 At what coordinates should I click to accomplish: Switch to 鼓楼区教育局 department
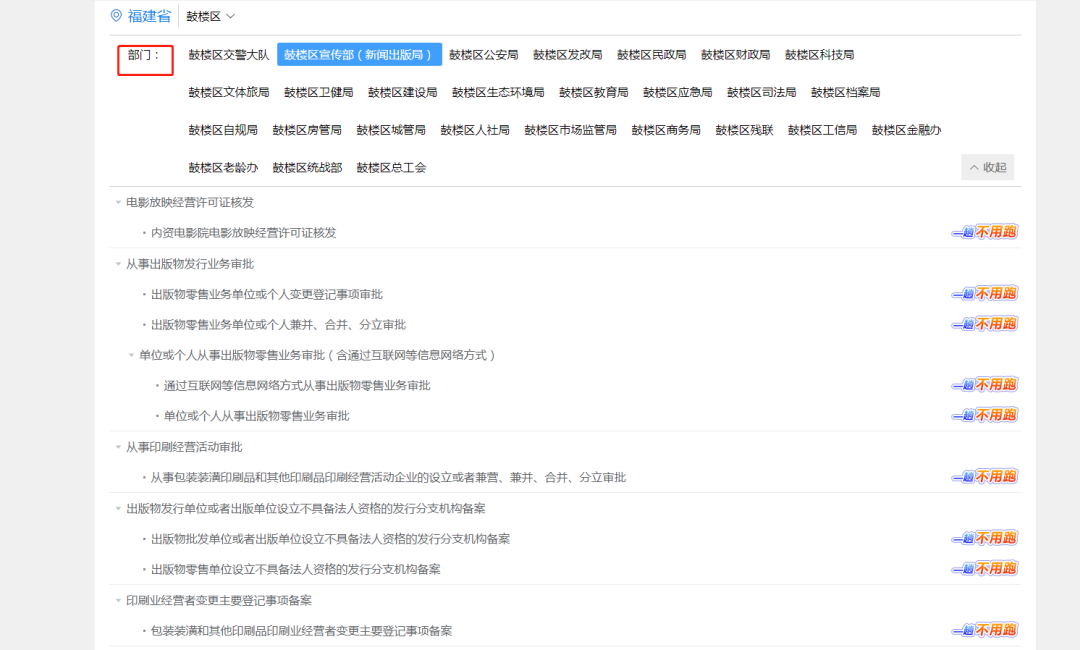(x=593, y=93)
